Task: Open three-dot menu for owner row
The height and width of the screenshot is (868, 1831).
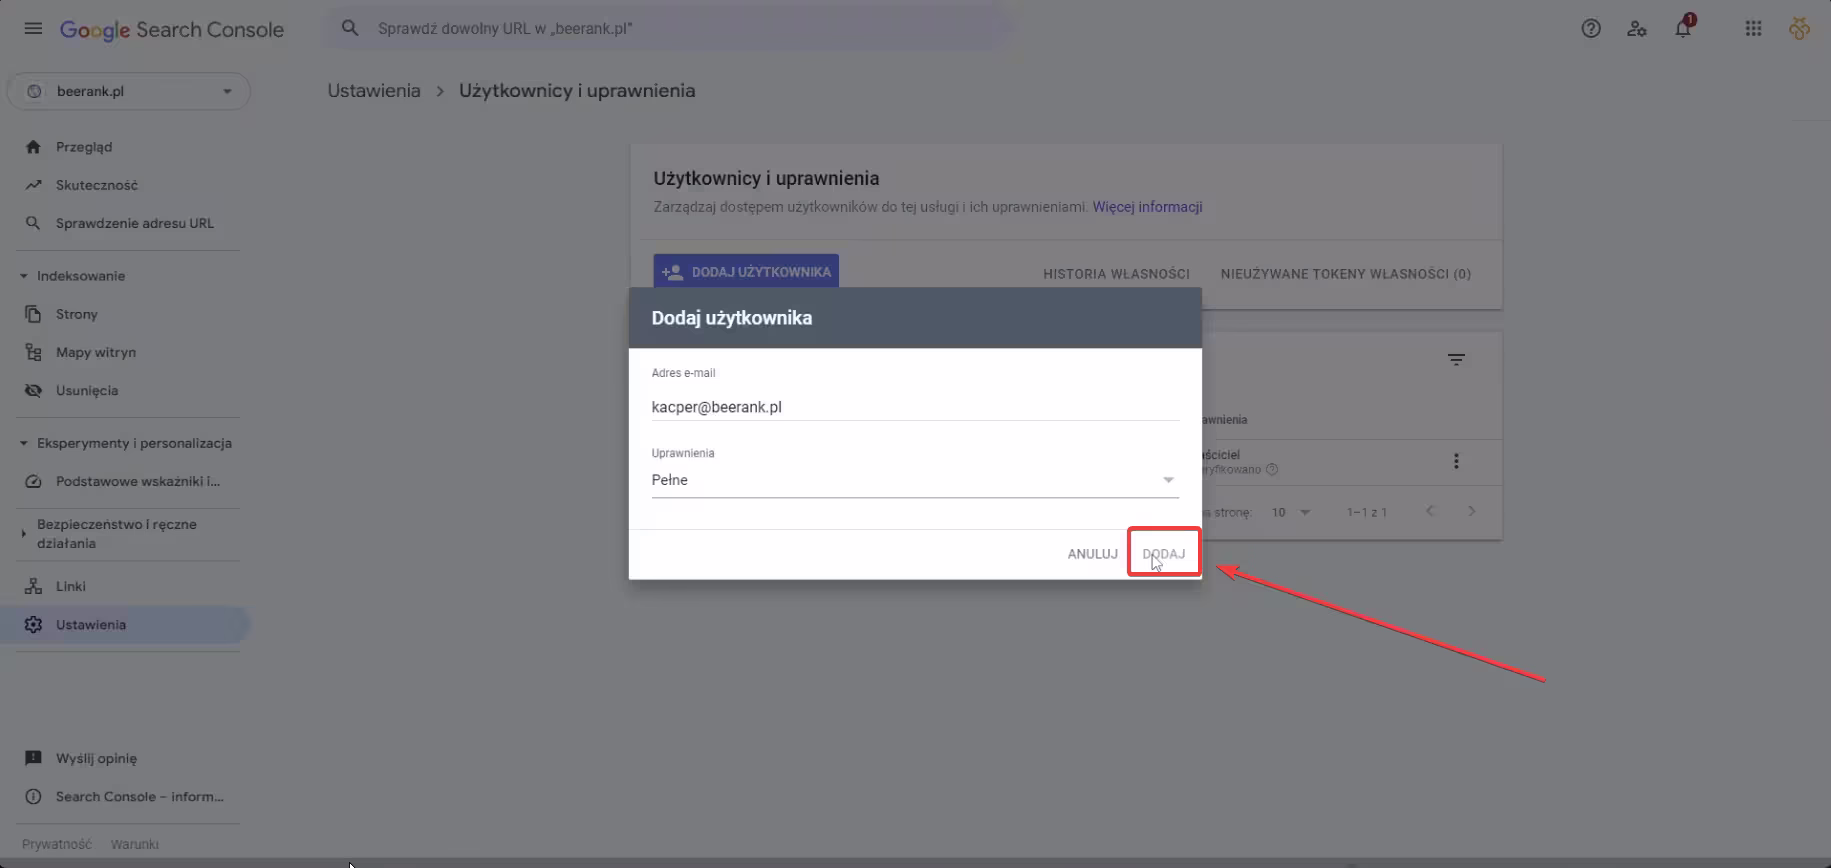Action: [1456, 461]
